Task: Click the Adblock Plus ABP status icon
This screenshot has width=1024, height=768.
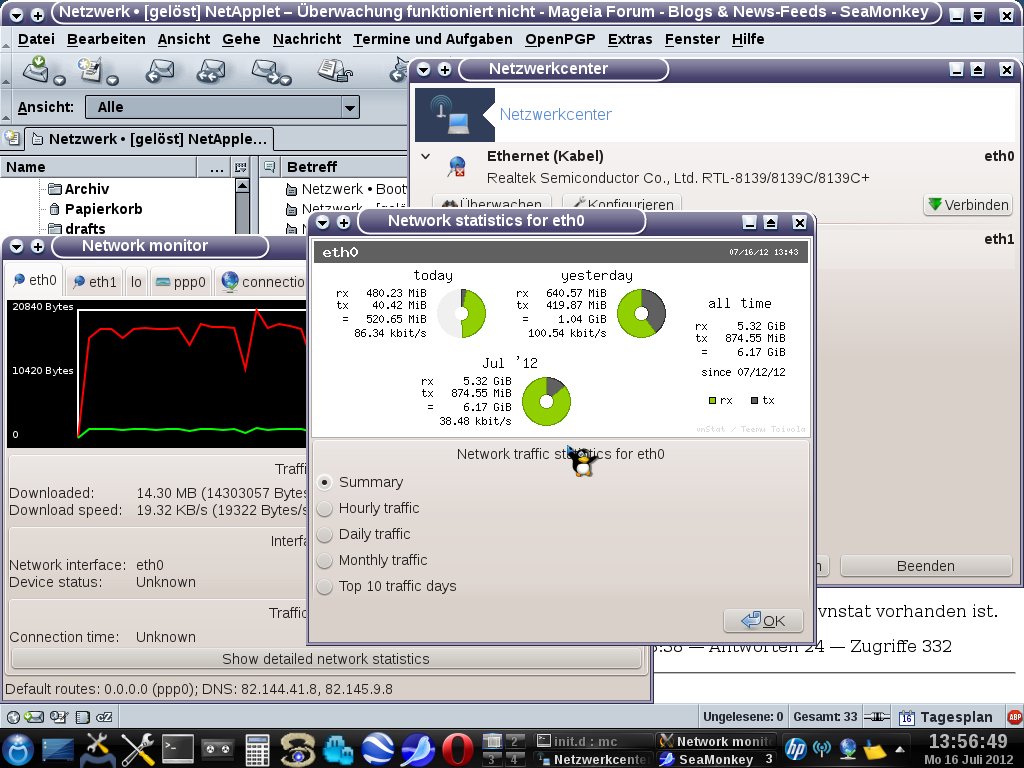Action: click(x=1014, y=717)
